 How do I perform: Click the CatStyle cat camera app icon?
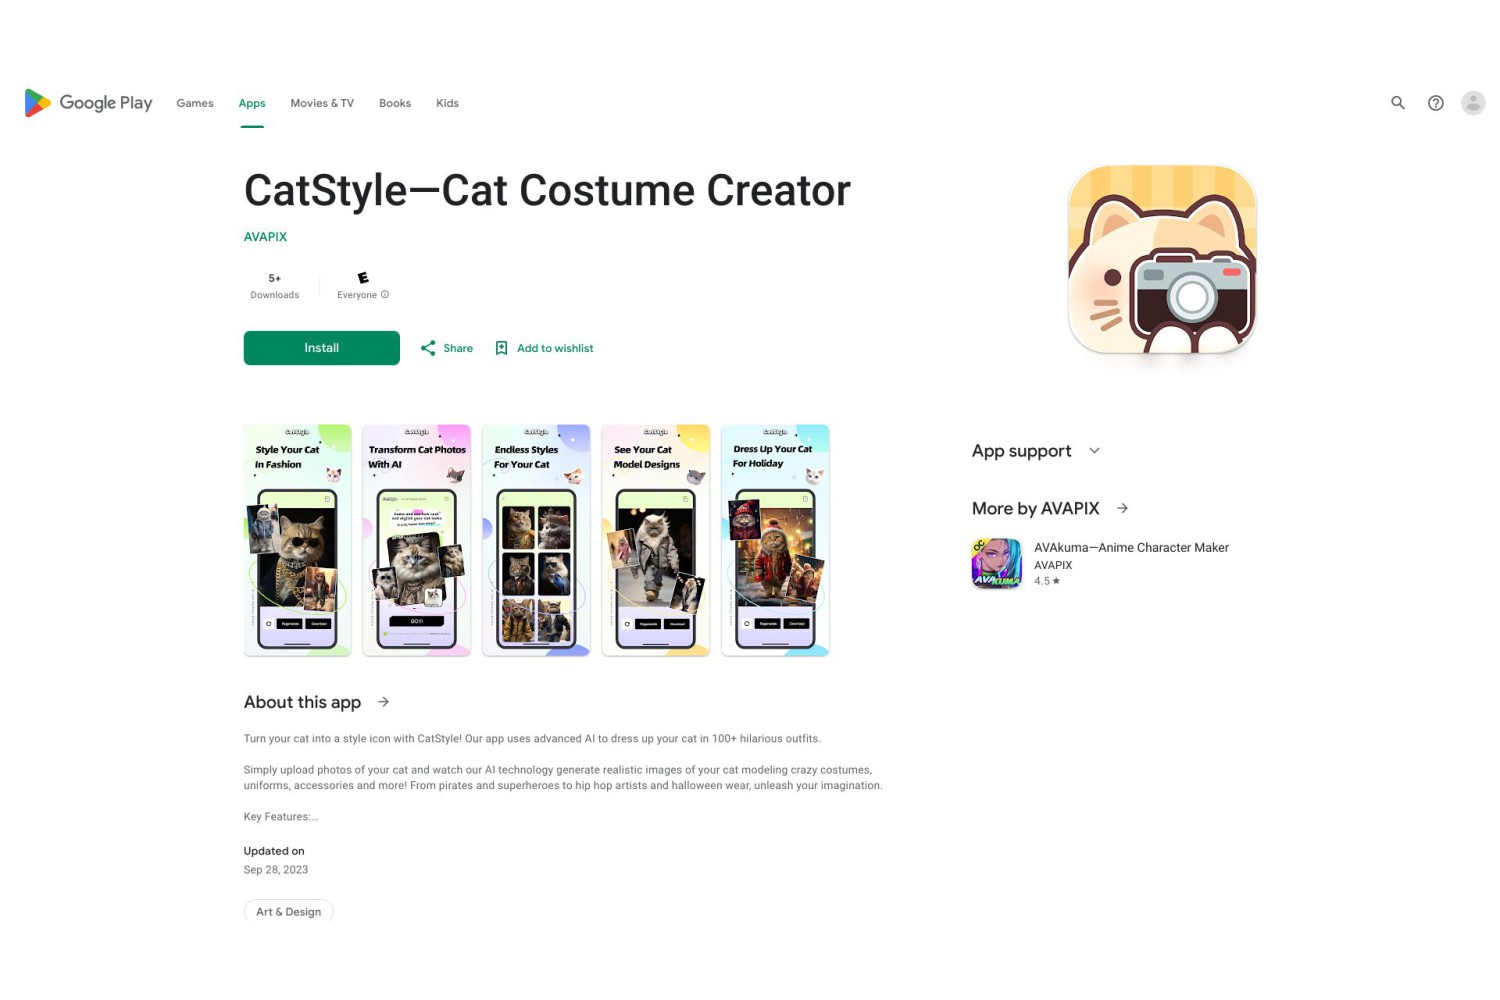click(x=1162, y=260)
